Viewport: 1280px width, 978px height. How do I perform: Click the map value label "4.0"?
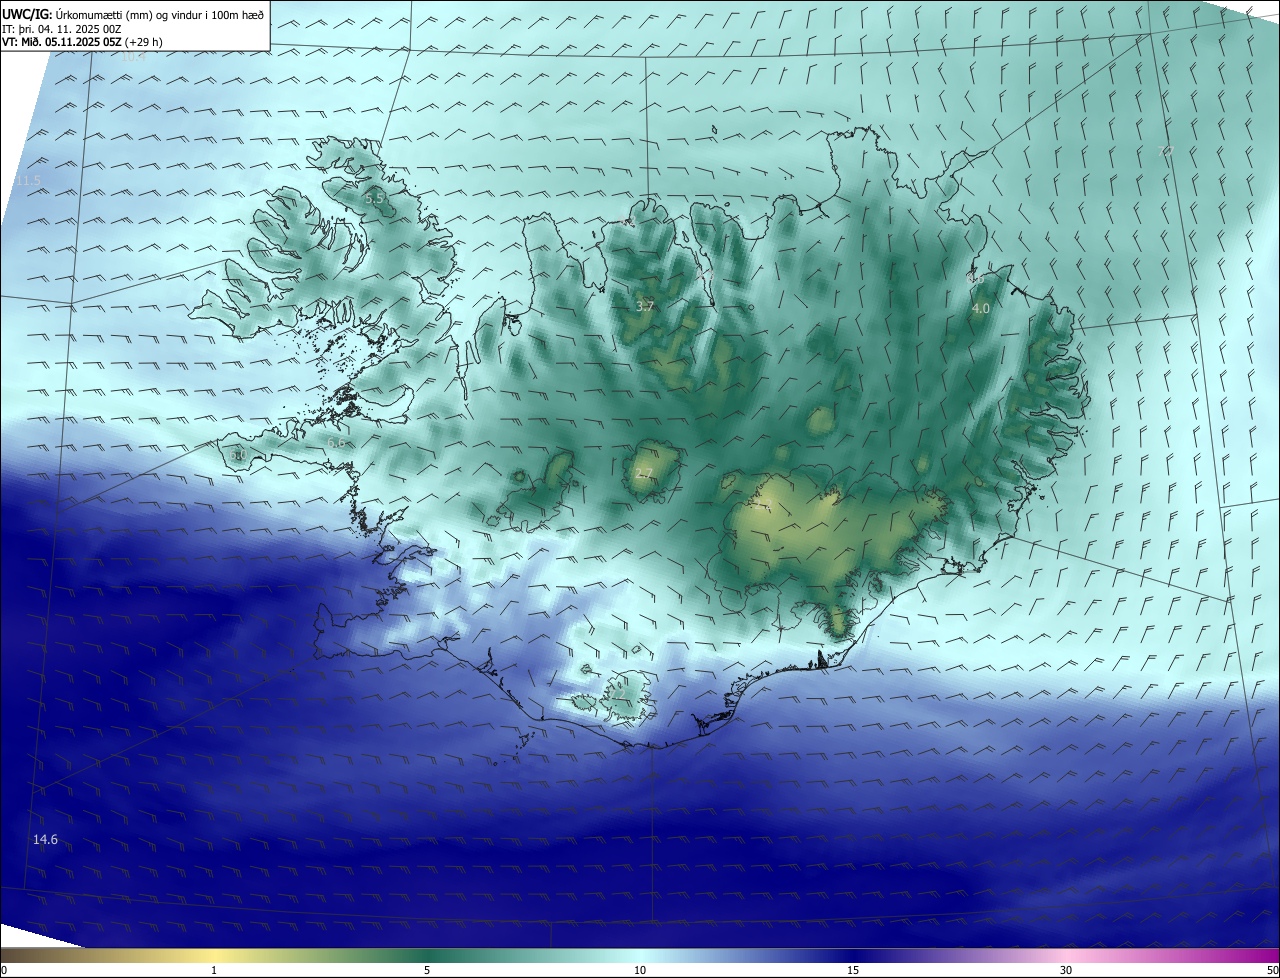coord(981,309)
